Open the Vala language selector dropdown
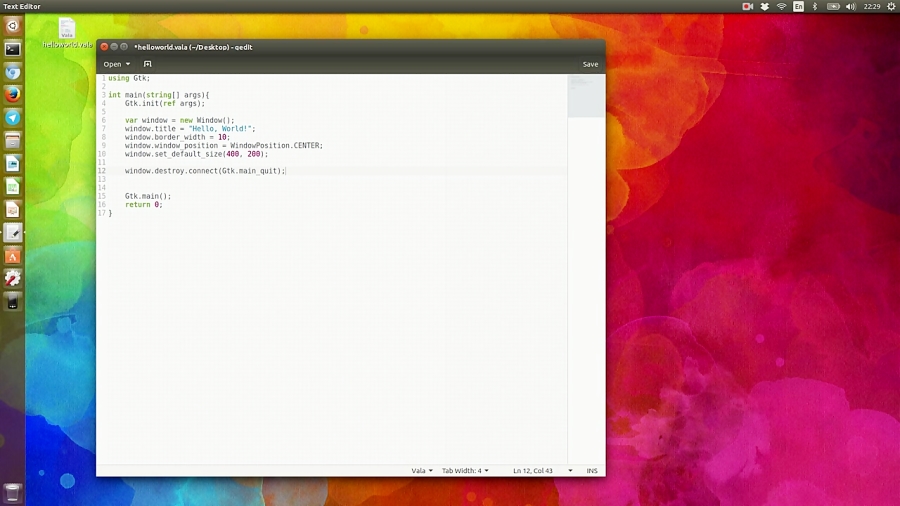The height and width of the screenshot is (506, 900). coord(422,470)
